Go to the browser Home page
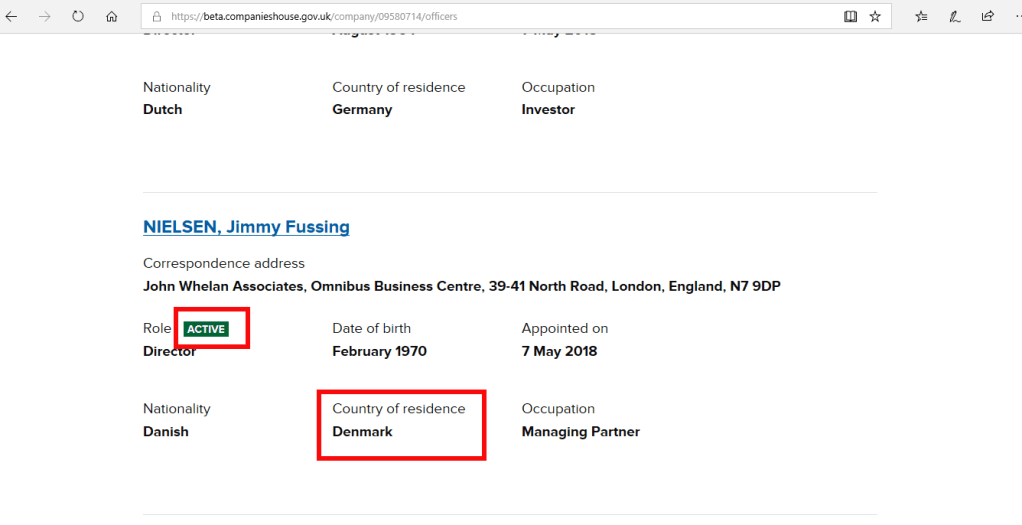 coord(111,16)
